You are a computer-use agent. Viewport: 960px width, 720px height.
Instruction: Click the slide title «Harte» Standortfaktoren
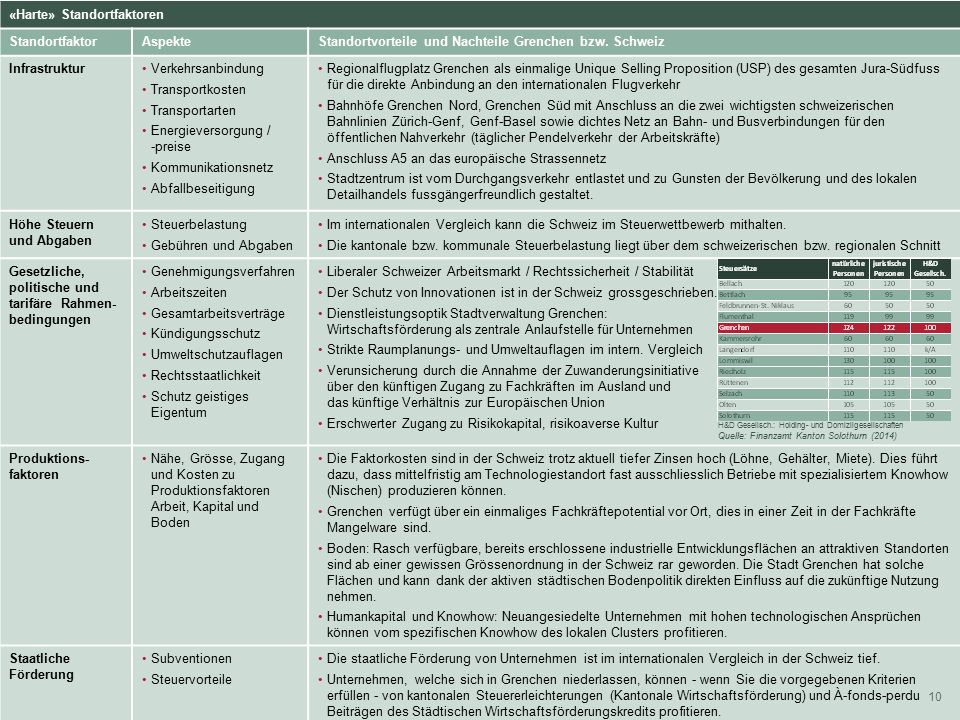coord(86,14)
